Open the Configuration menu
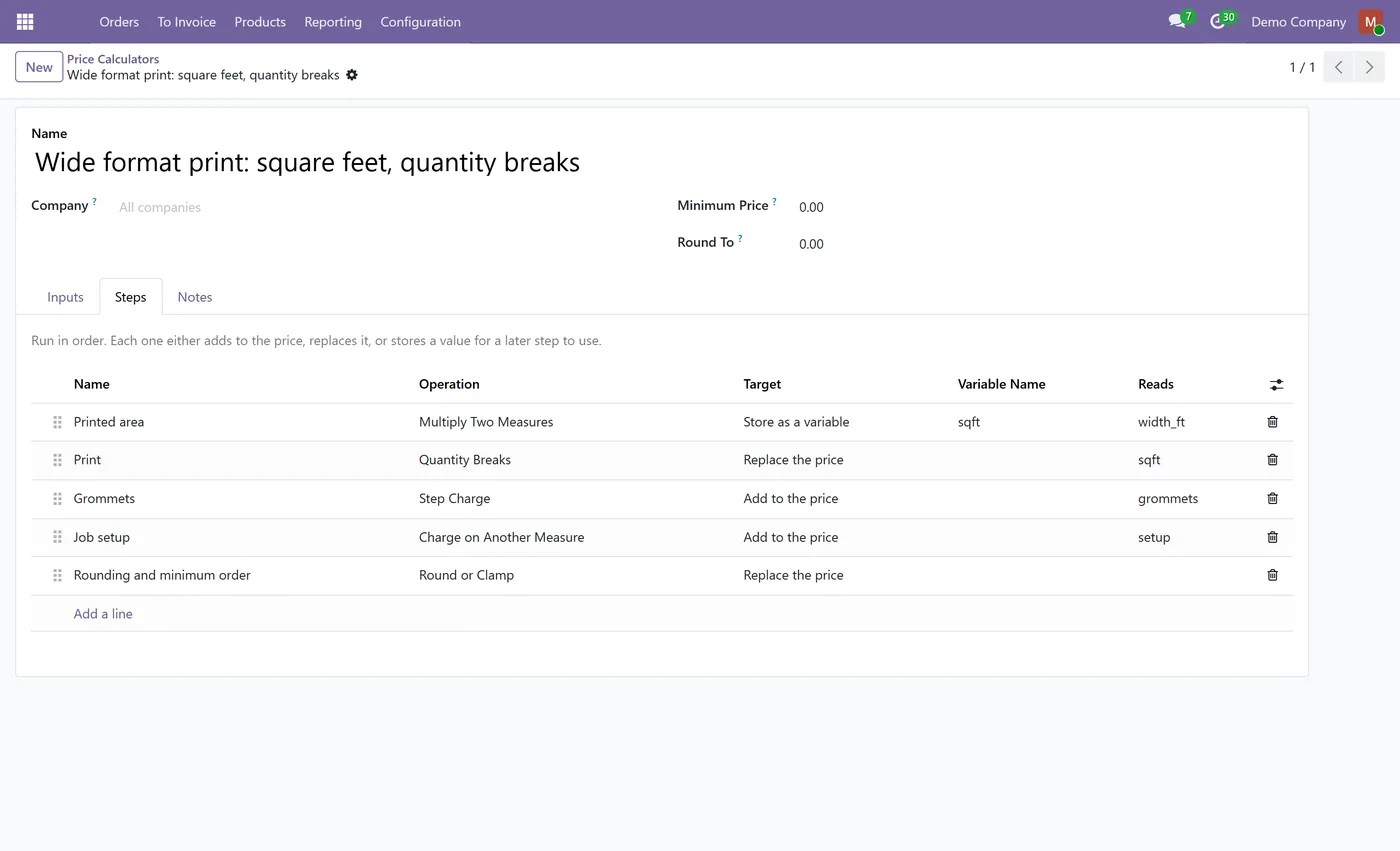The image size is (1400, 851). point(420,21)
